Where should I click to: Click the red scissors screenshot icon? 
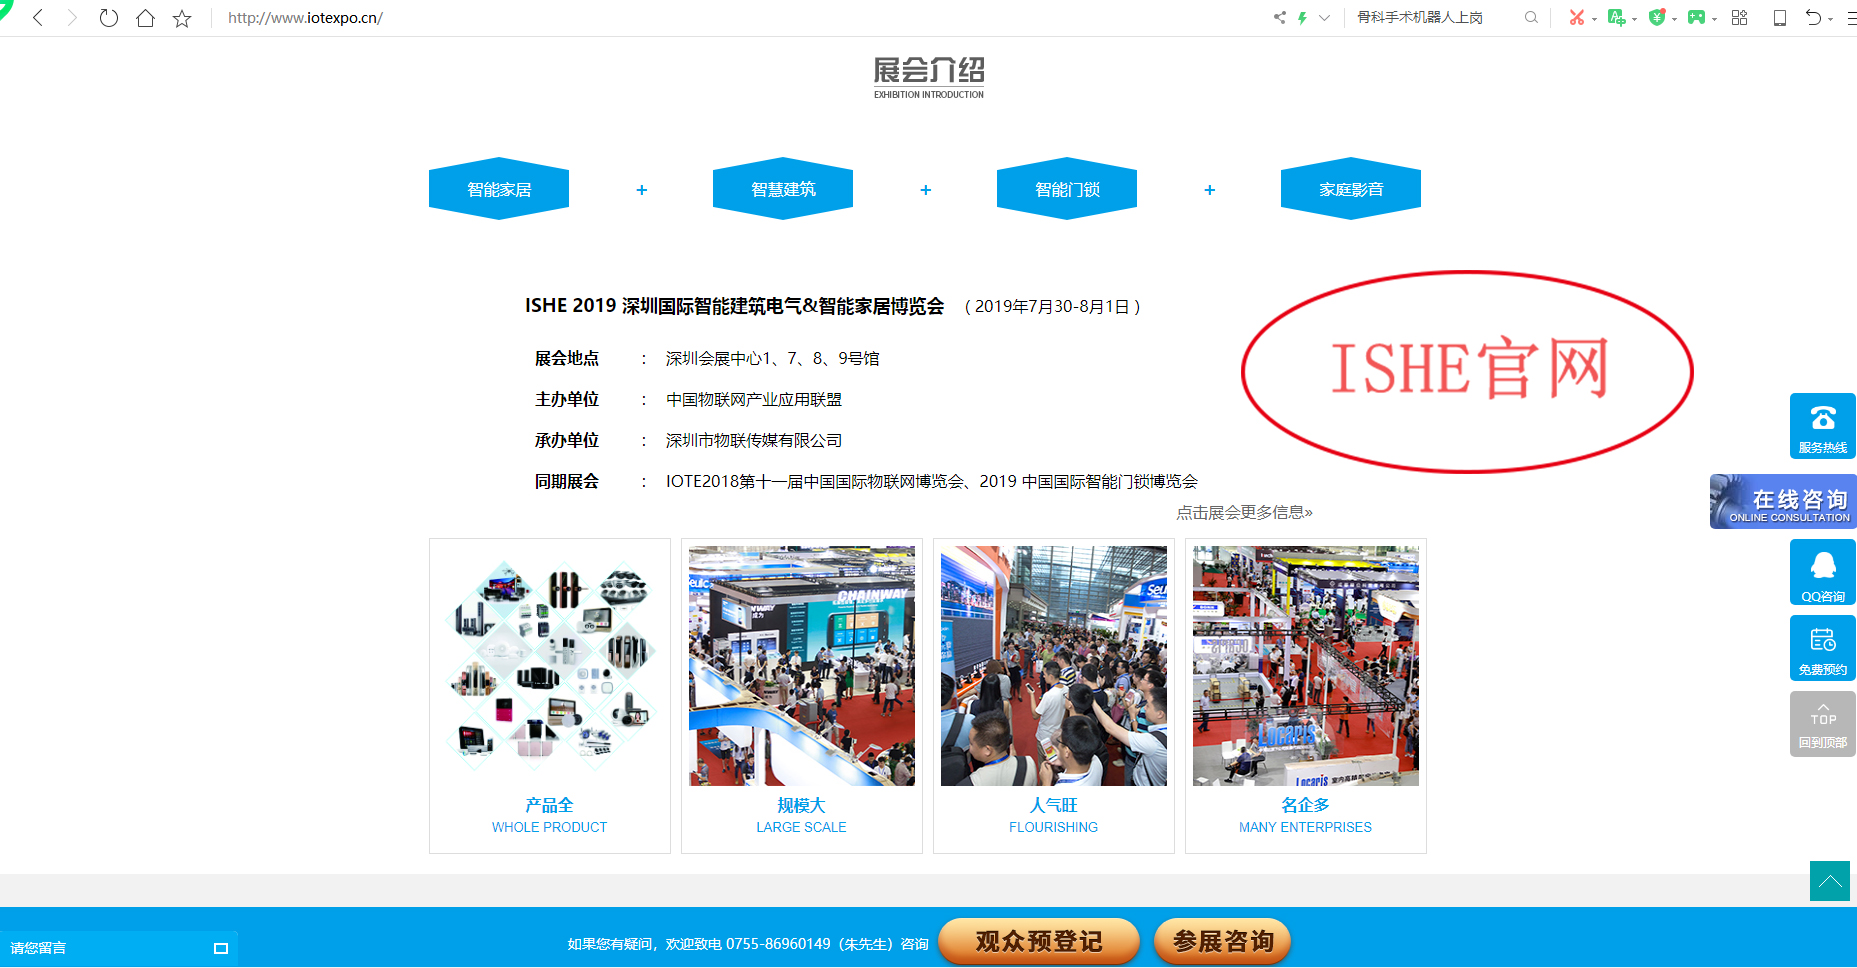click(1577, 17)
